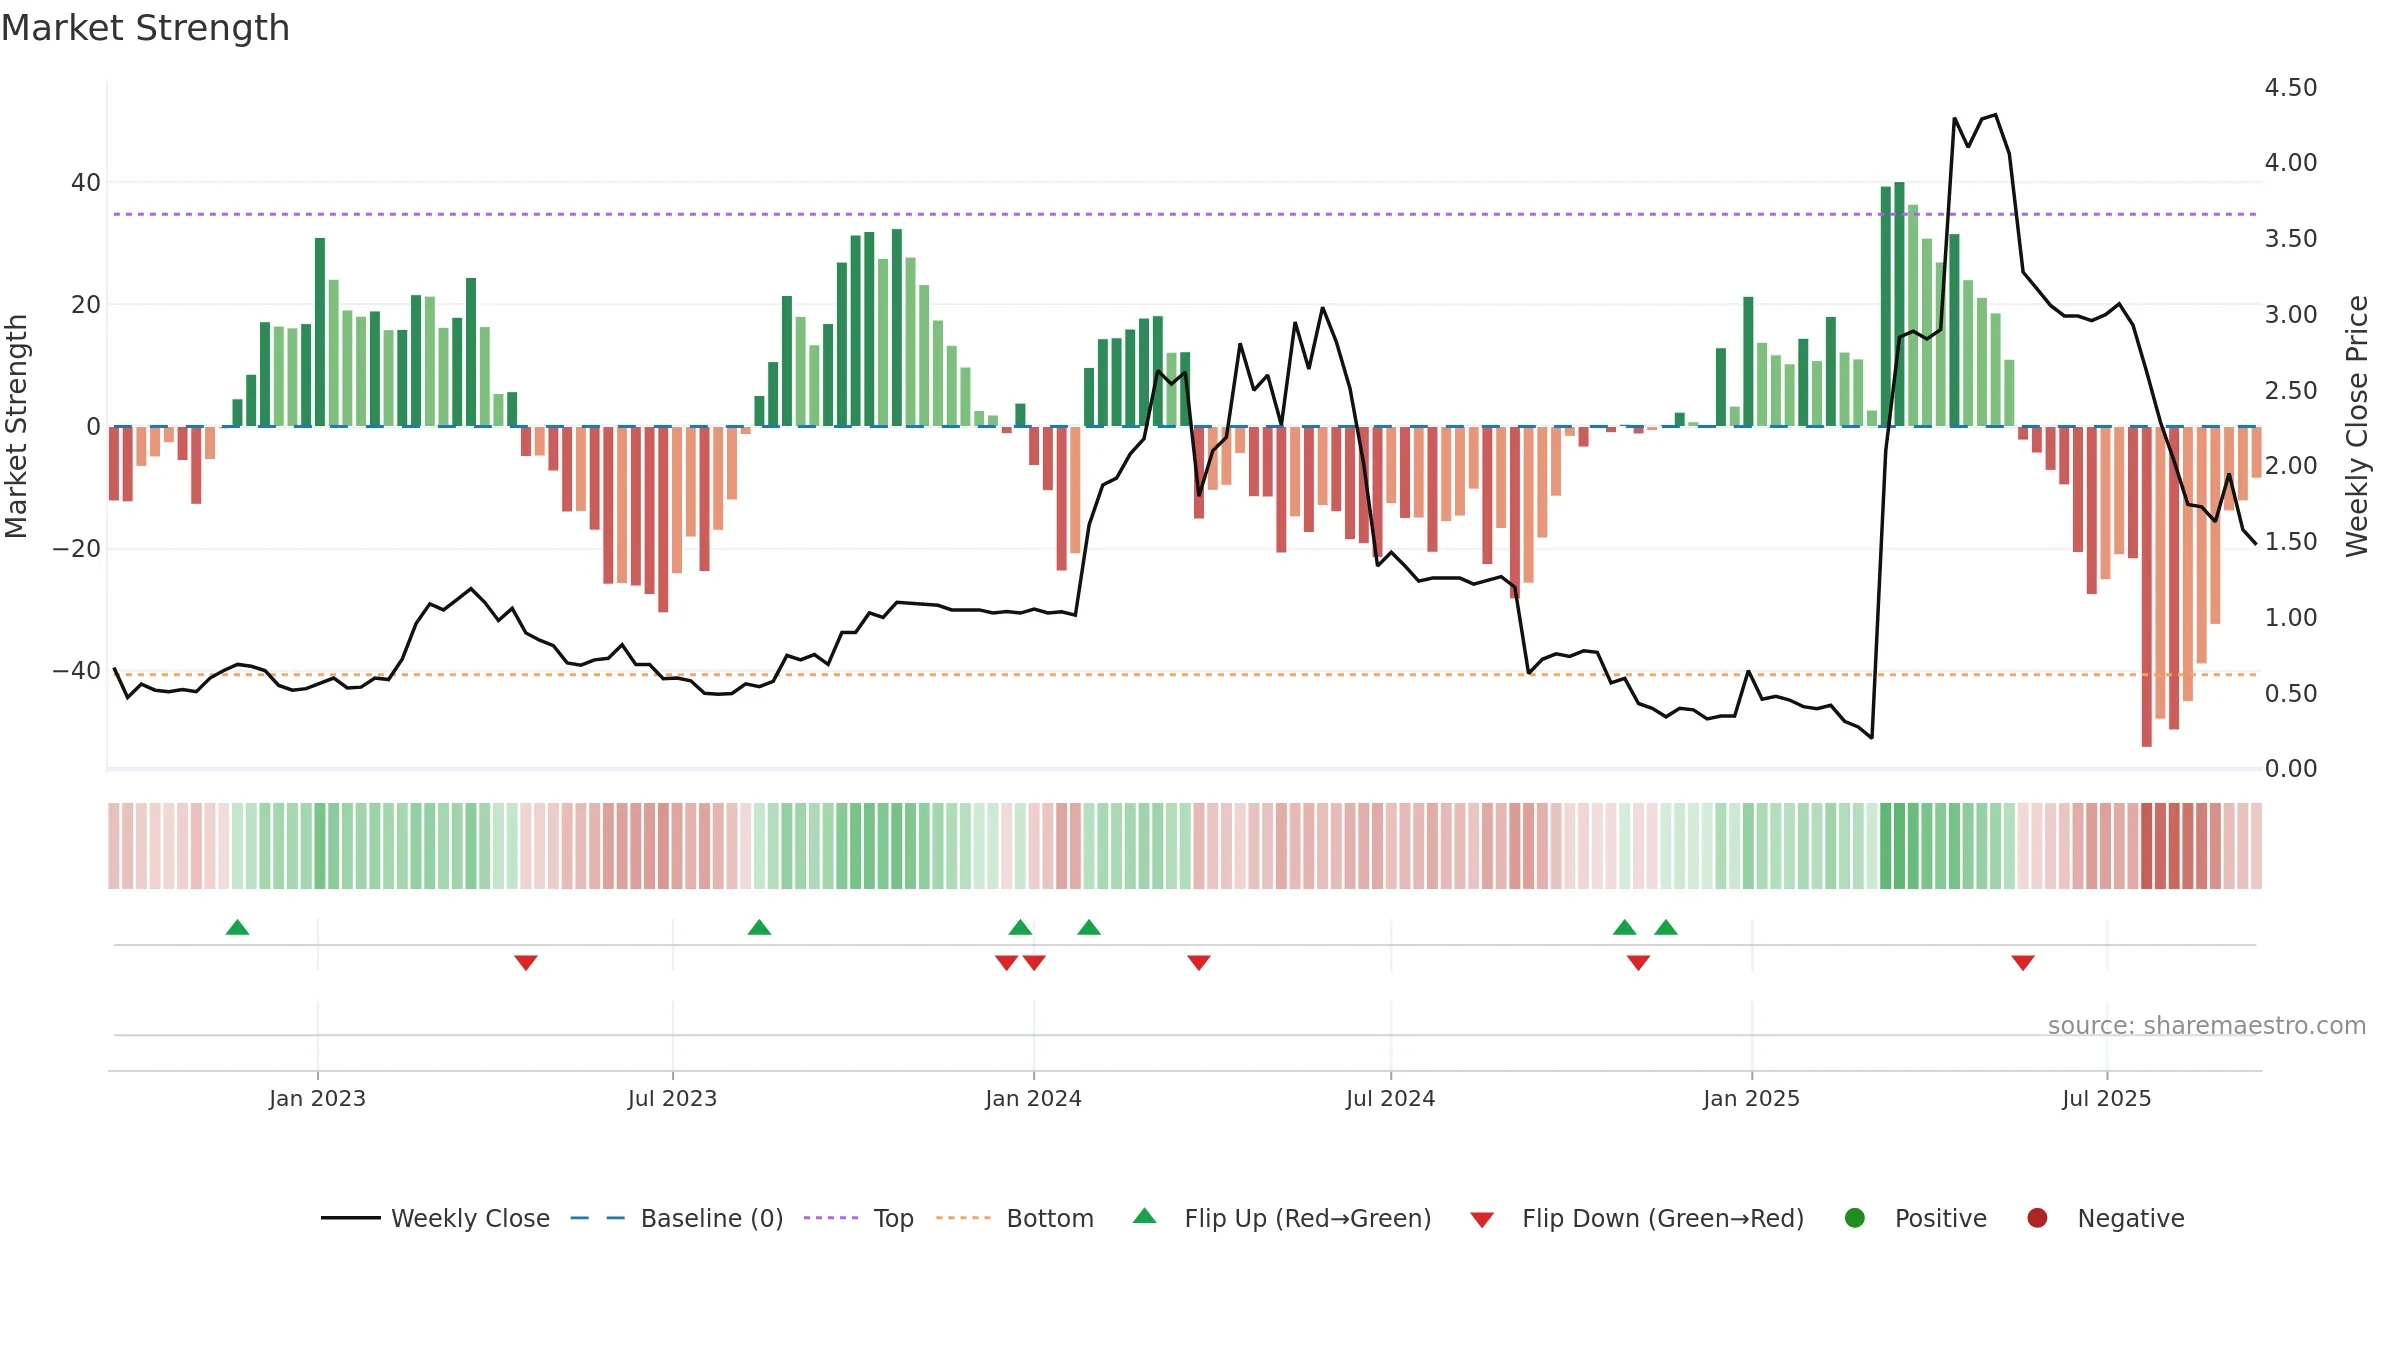Click the tallest dark green bar reaching 40

(1899, 304)
